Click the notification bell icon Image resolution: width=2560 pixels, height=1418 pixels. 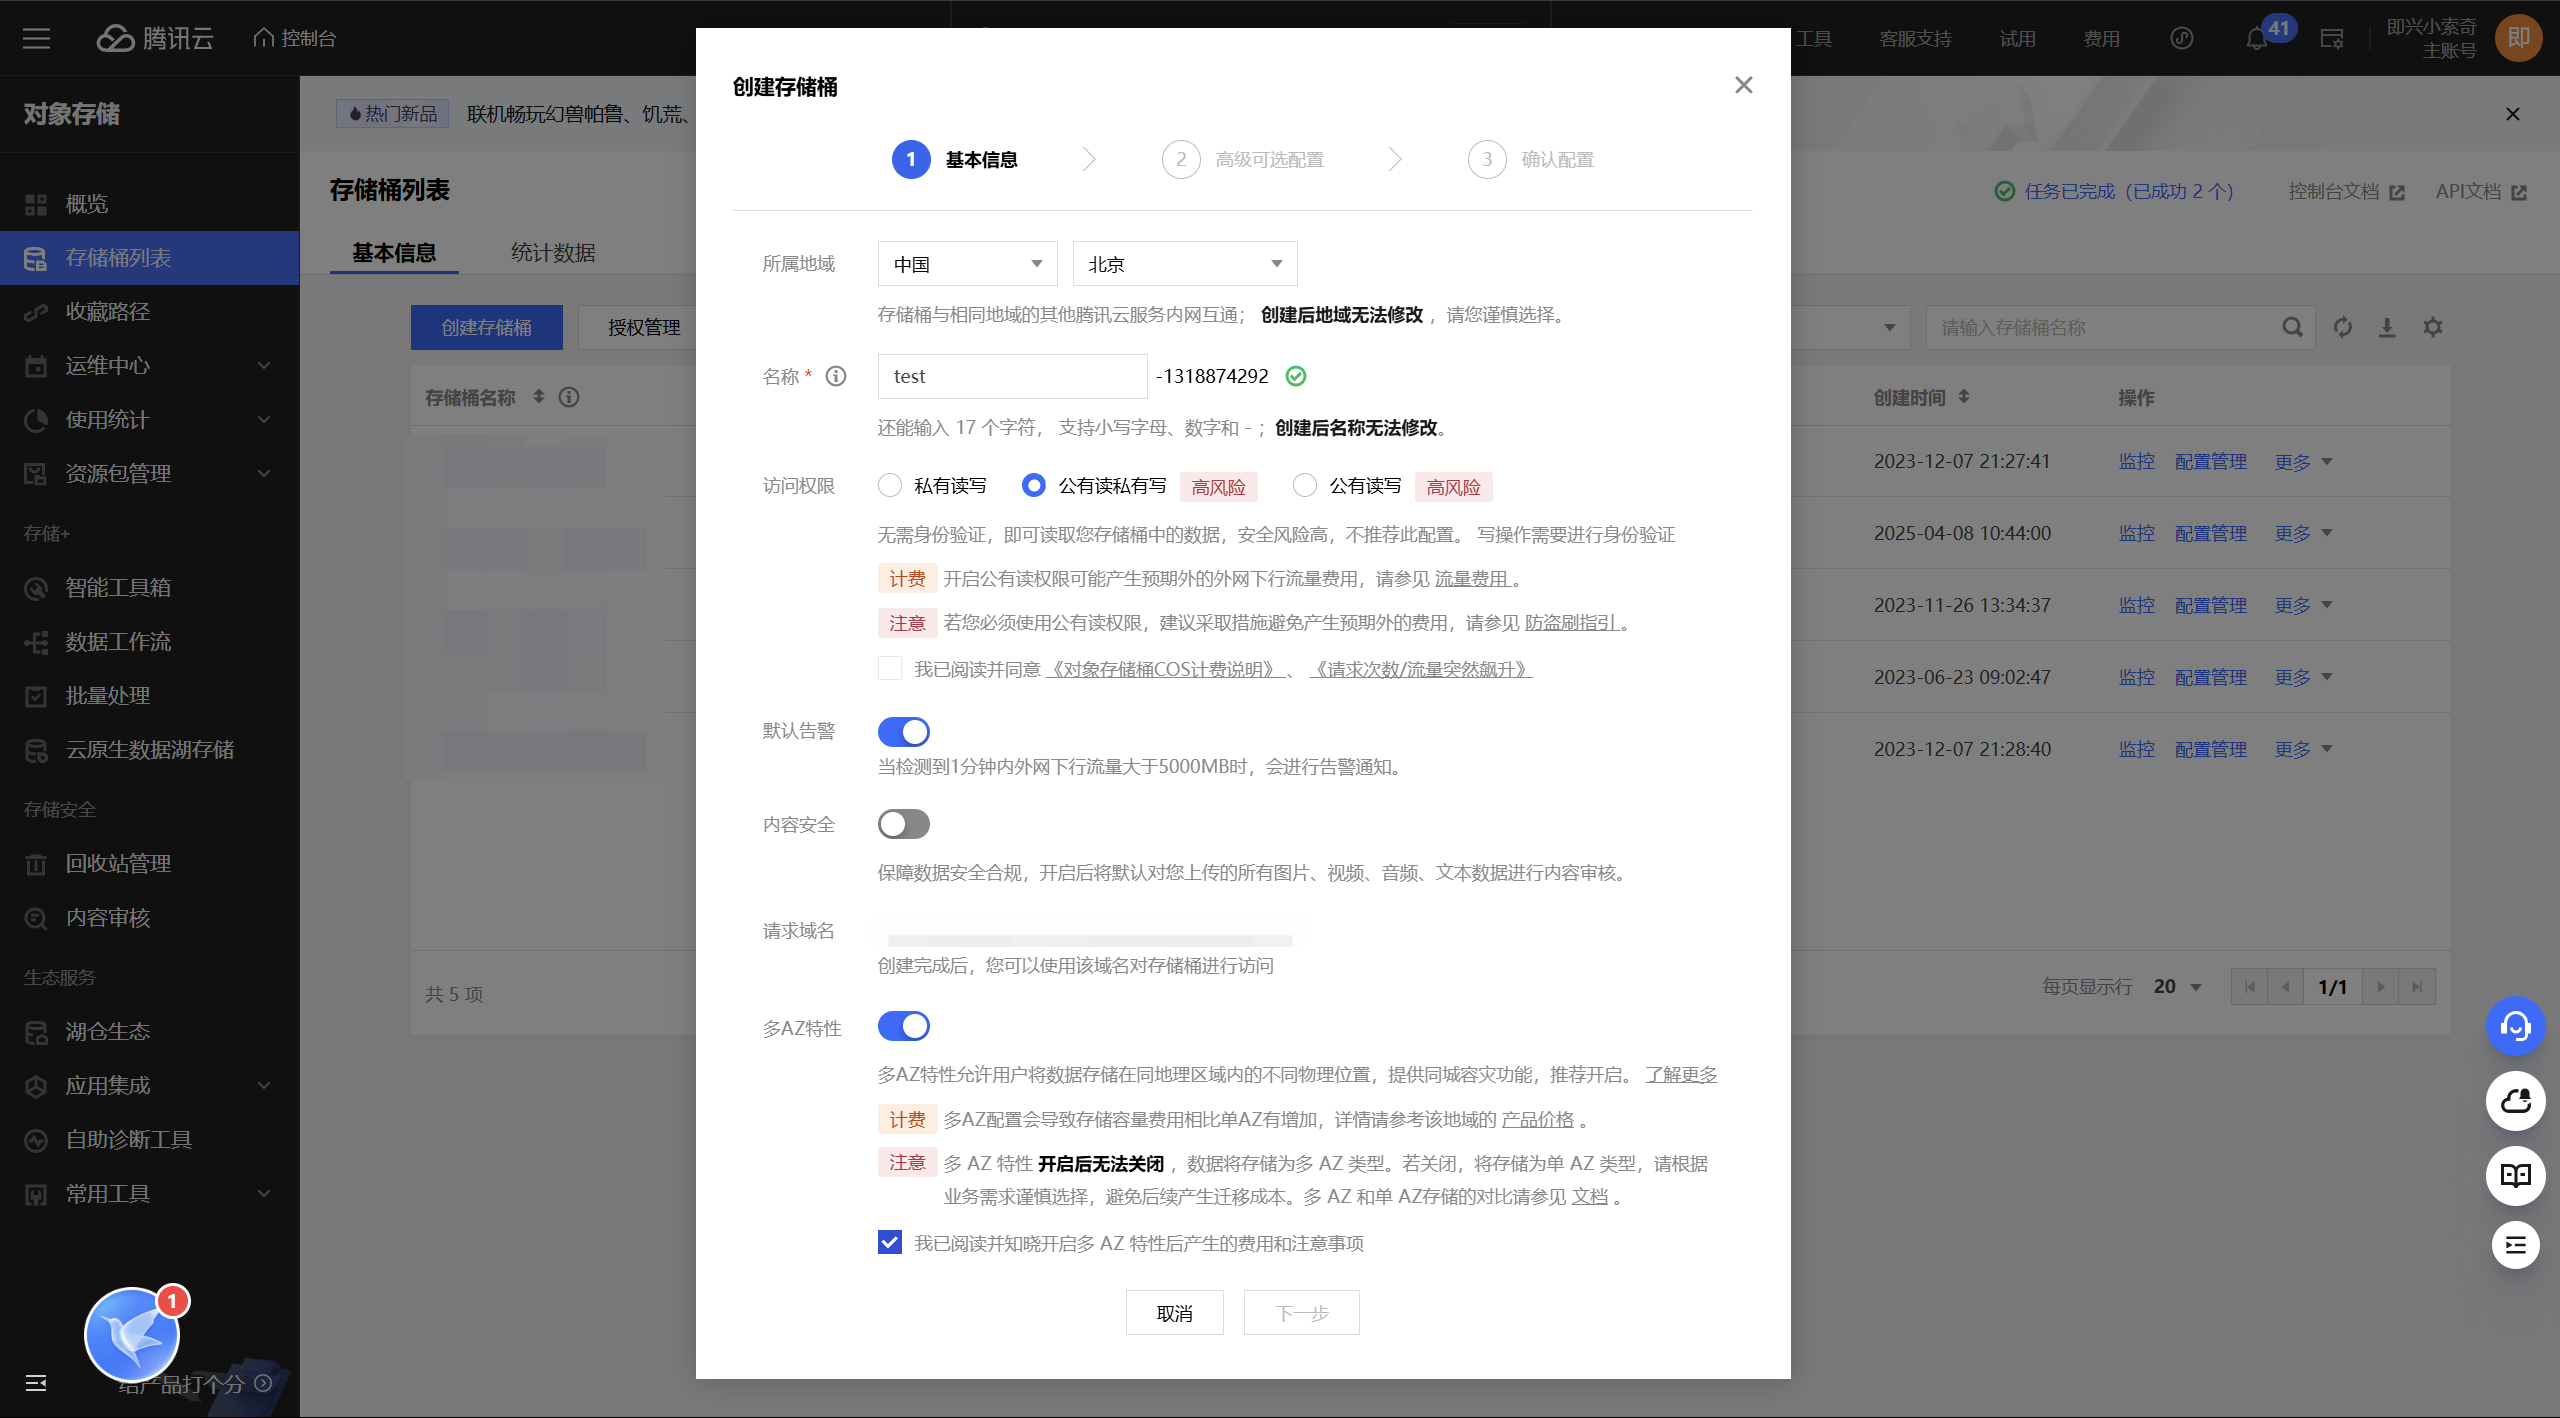pyautogui.click(x=2256, y=39)
